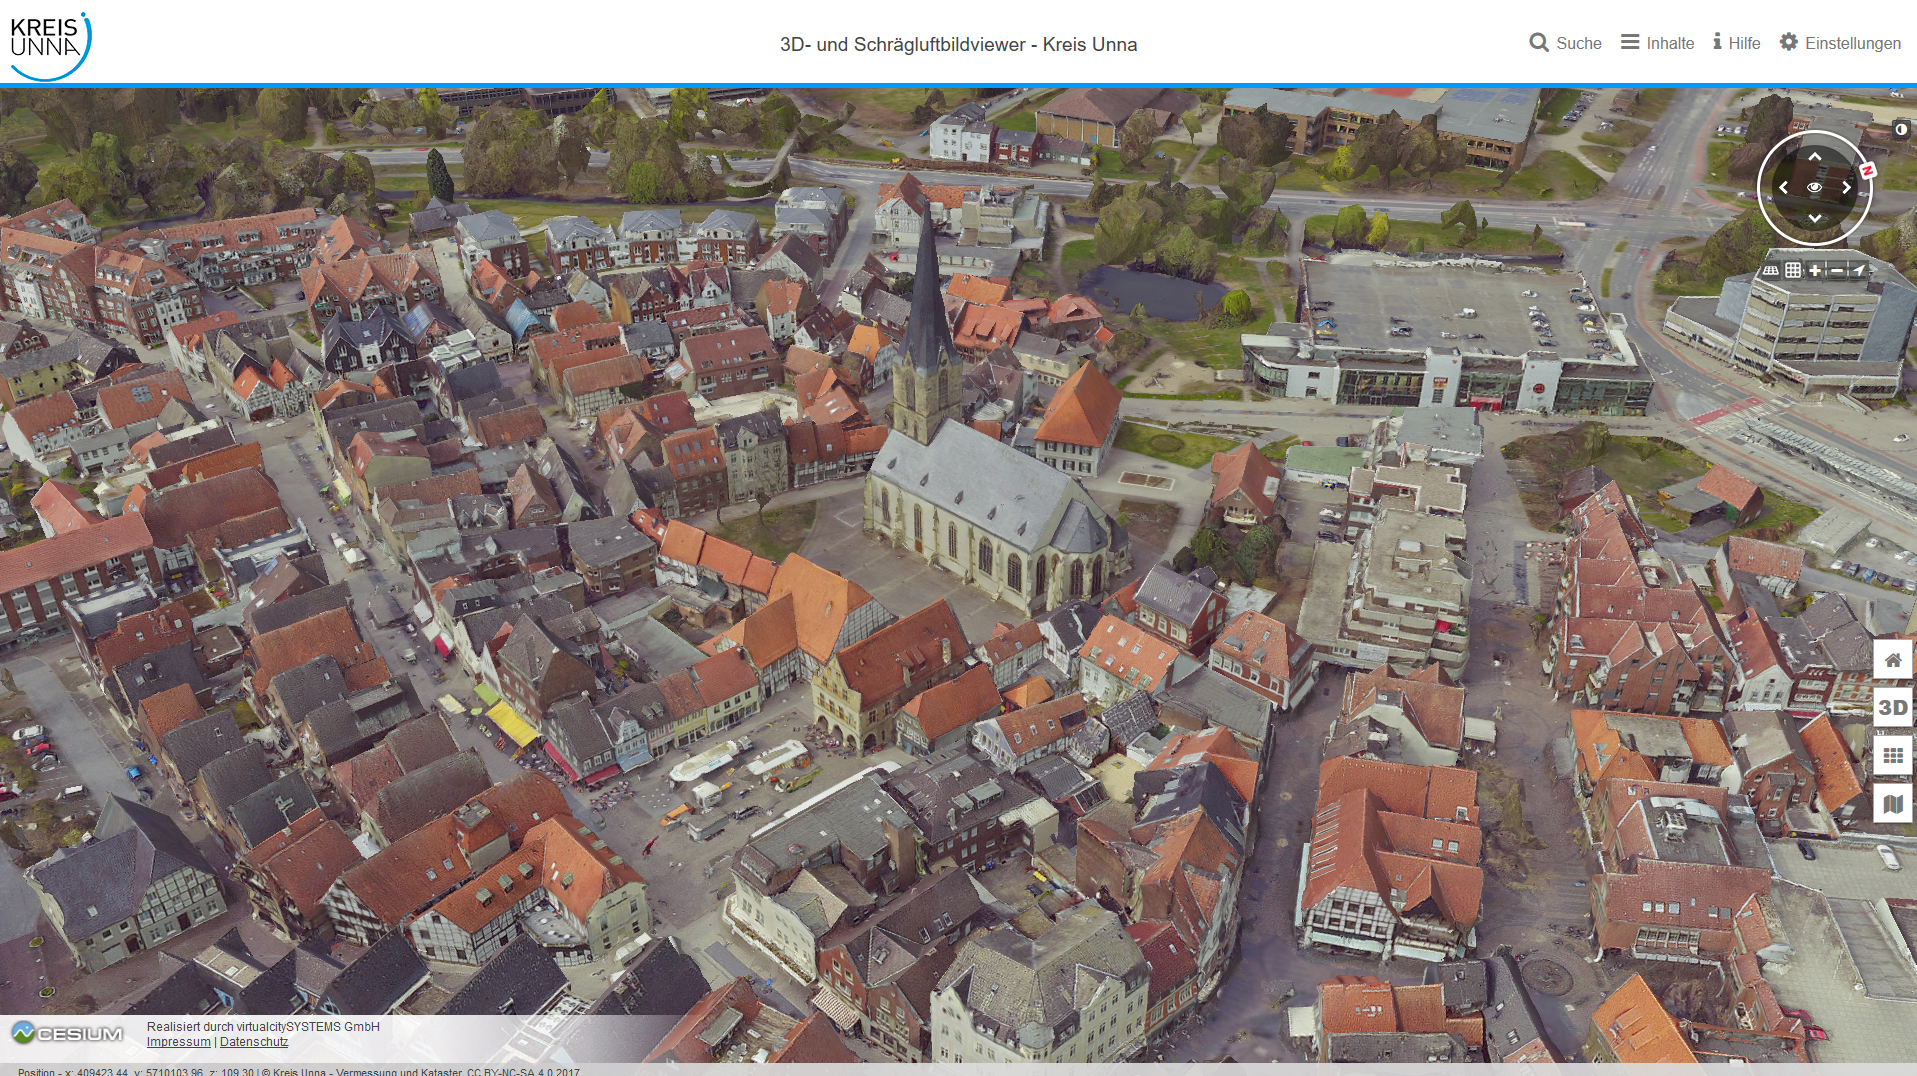Open the oblique imagery grid button
The height and width of the screenshot is (1076, 1917).
click(x=1892, y=756)
